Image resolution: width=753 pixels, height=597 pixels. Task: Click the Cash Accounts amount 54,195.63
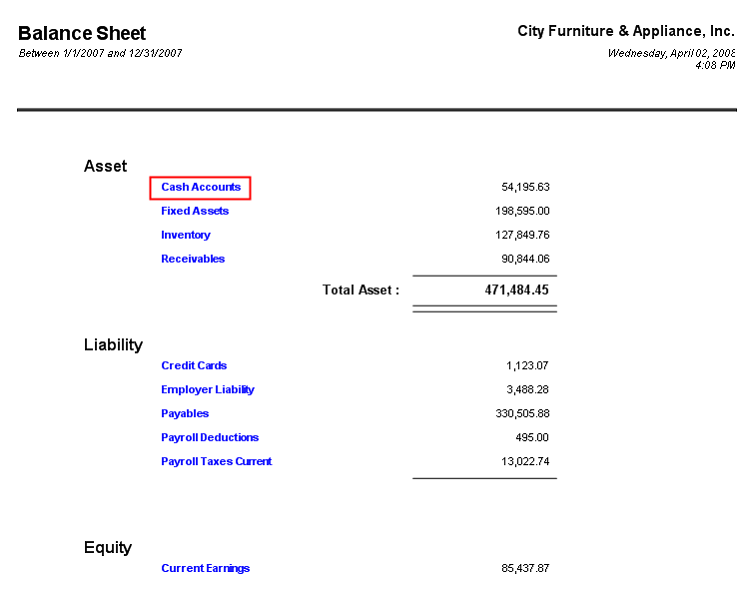pos(525,187)
